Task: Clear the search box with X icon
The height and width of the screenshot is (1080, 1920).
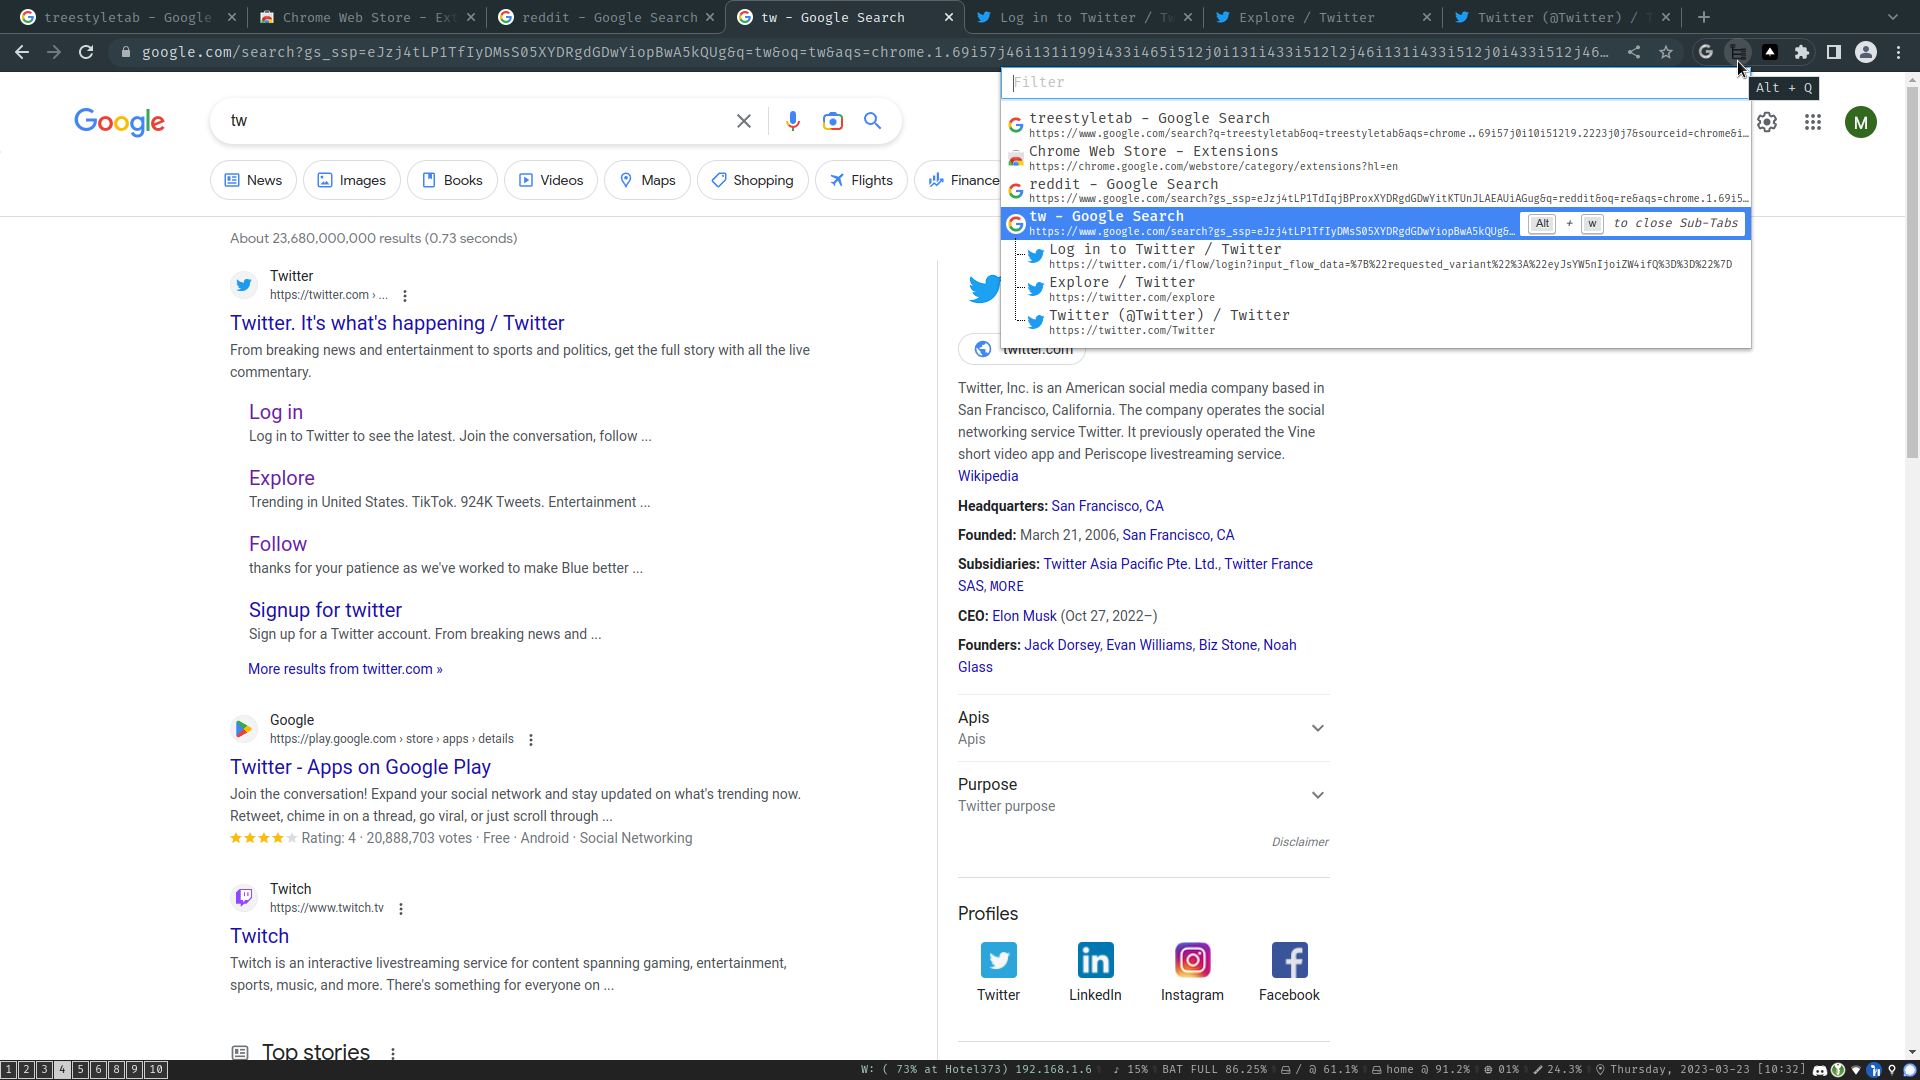Action: point(743,121)
